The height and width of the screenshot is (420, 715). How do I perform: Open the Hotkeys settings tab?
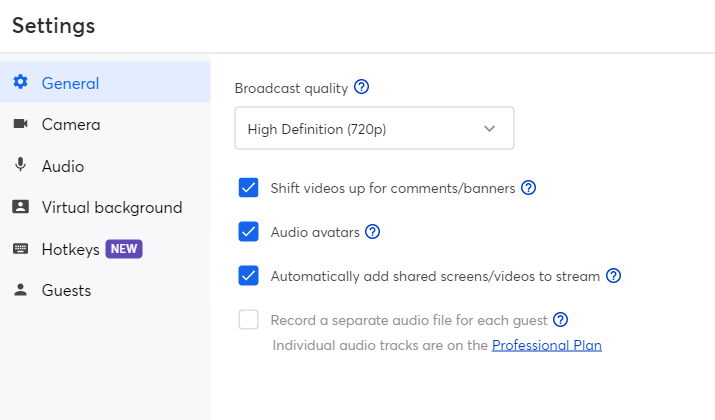click(105, 249)
